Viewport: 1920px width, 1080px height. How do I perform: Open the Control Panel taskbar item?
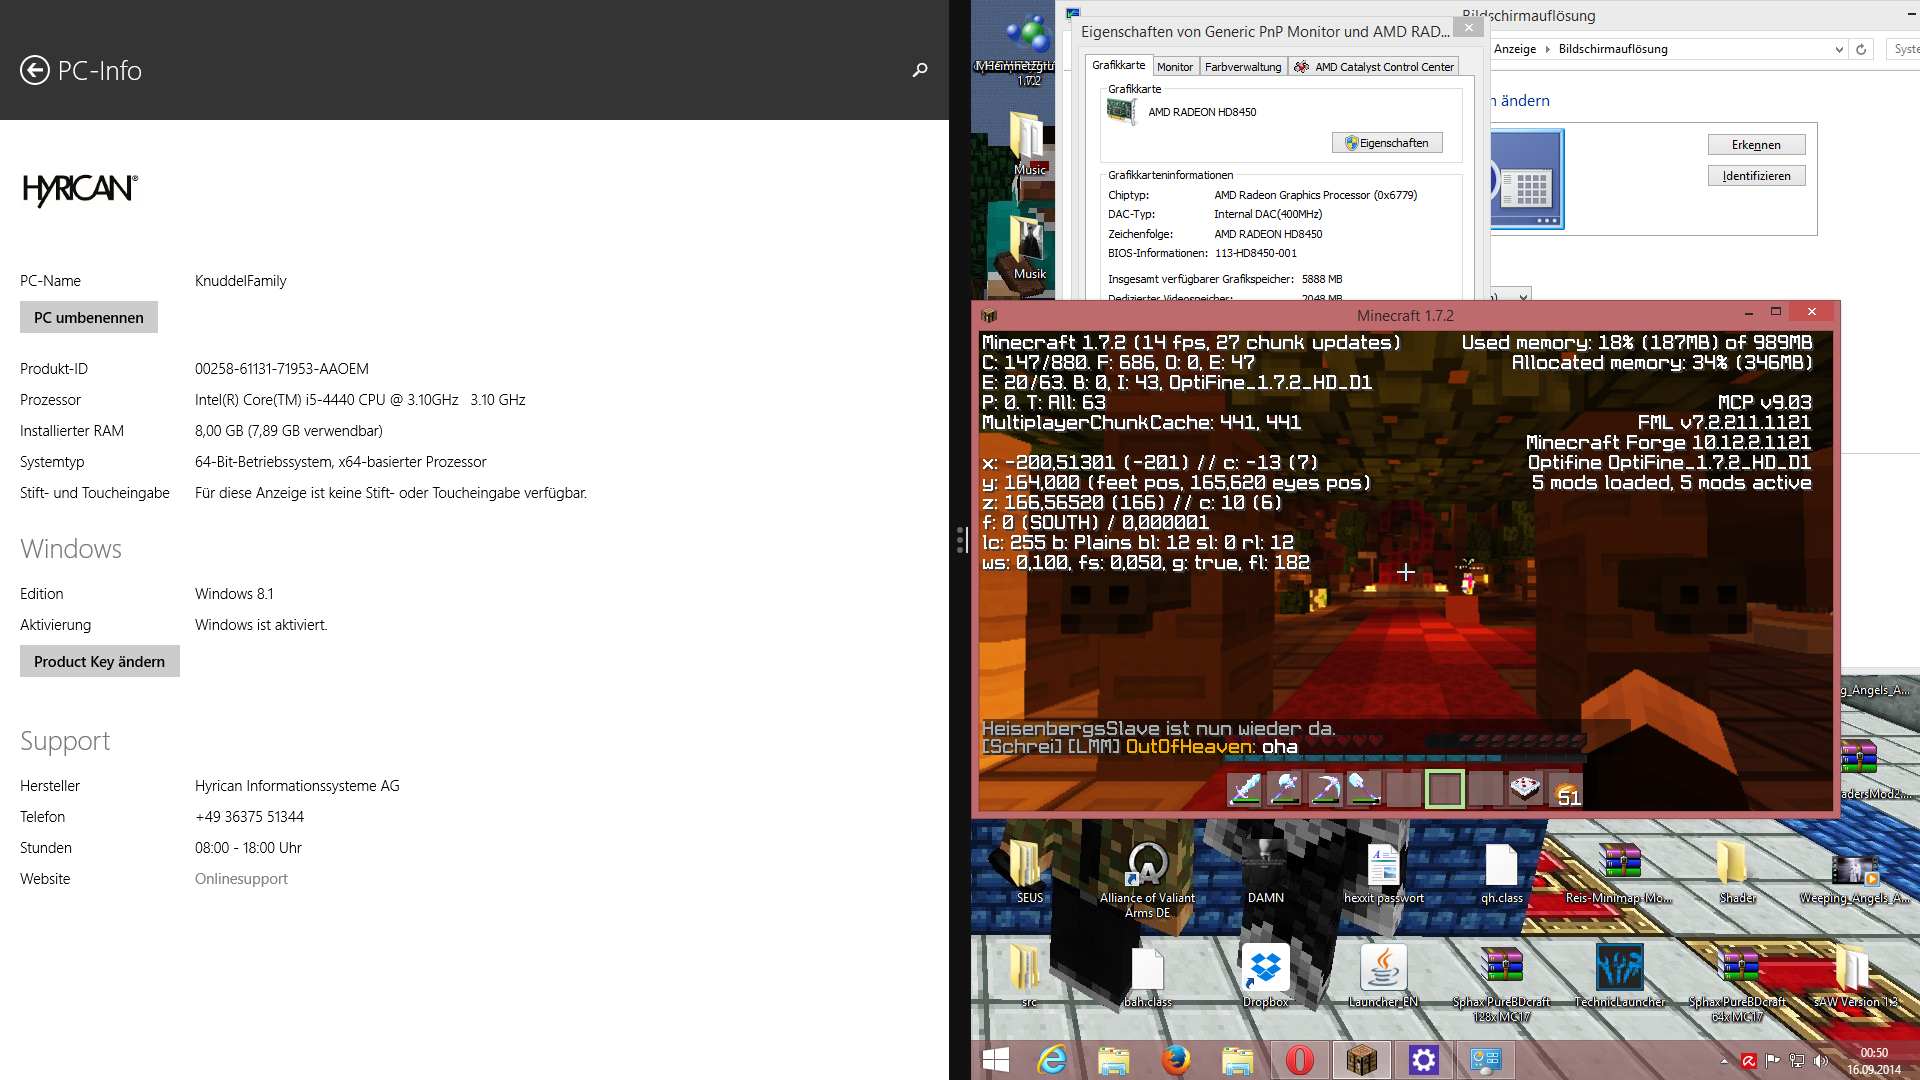1486,1060
